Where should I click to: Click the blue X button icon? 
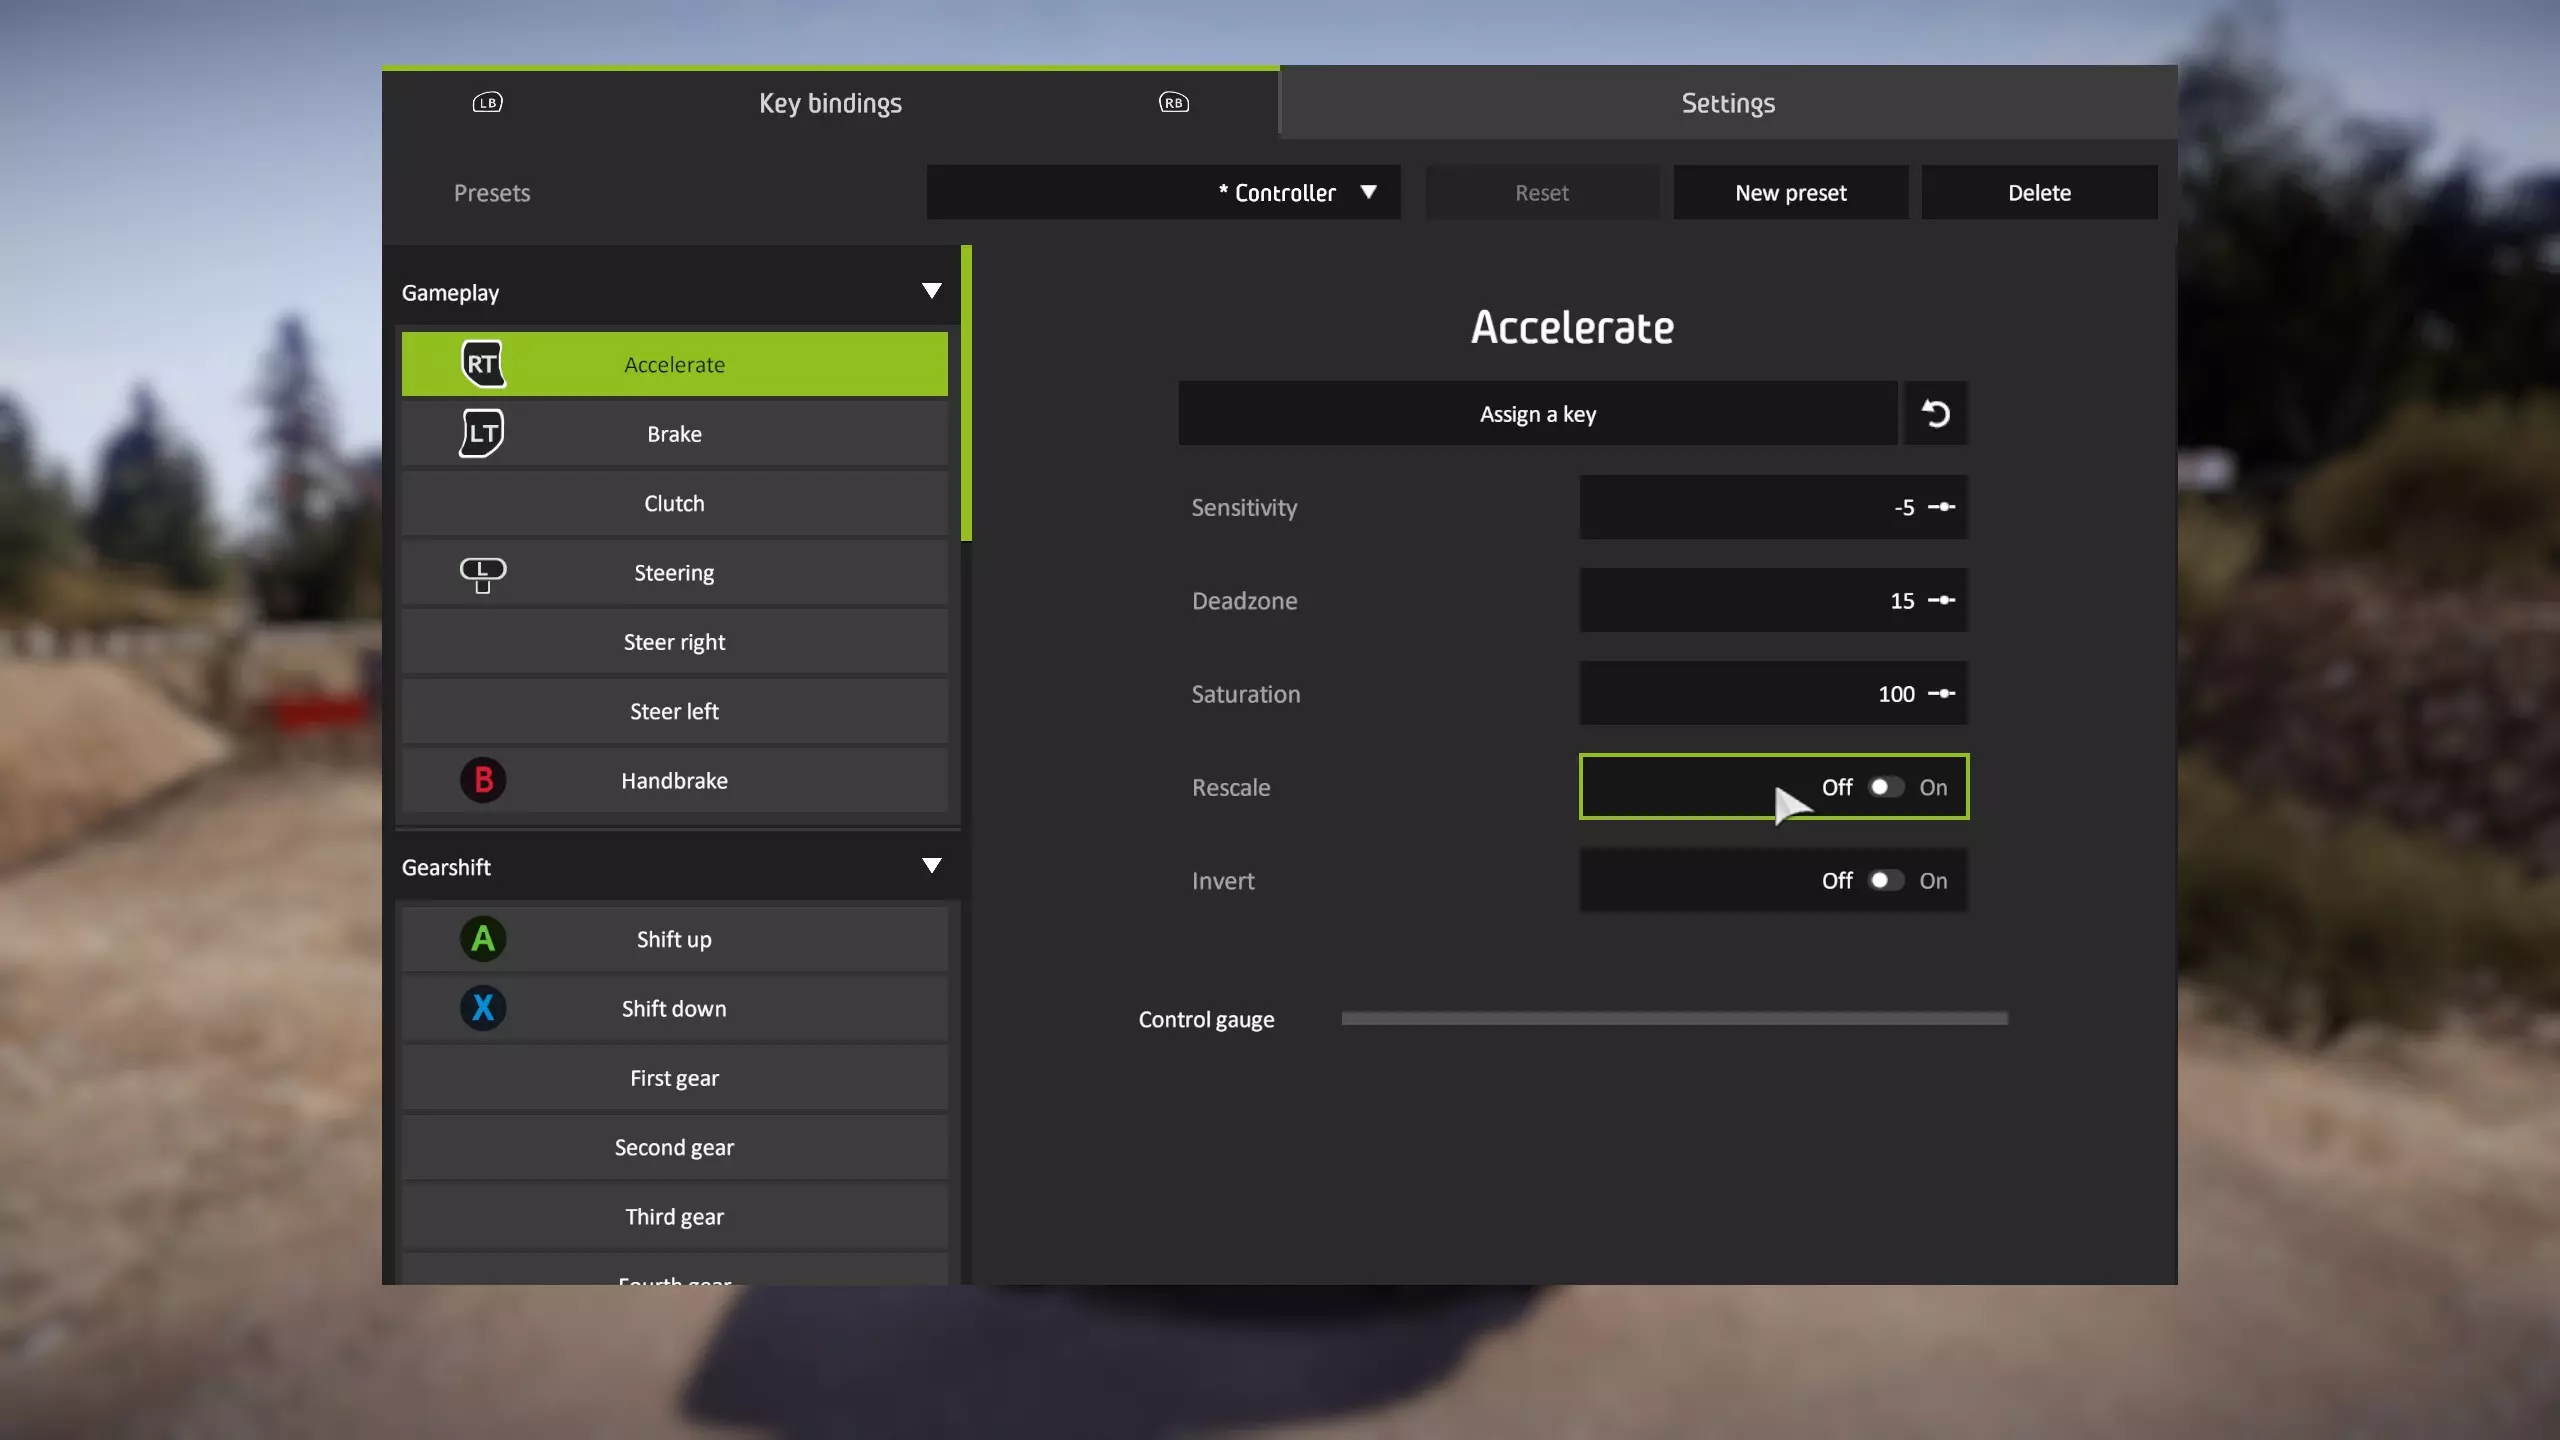(x=482, y=1008)
